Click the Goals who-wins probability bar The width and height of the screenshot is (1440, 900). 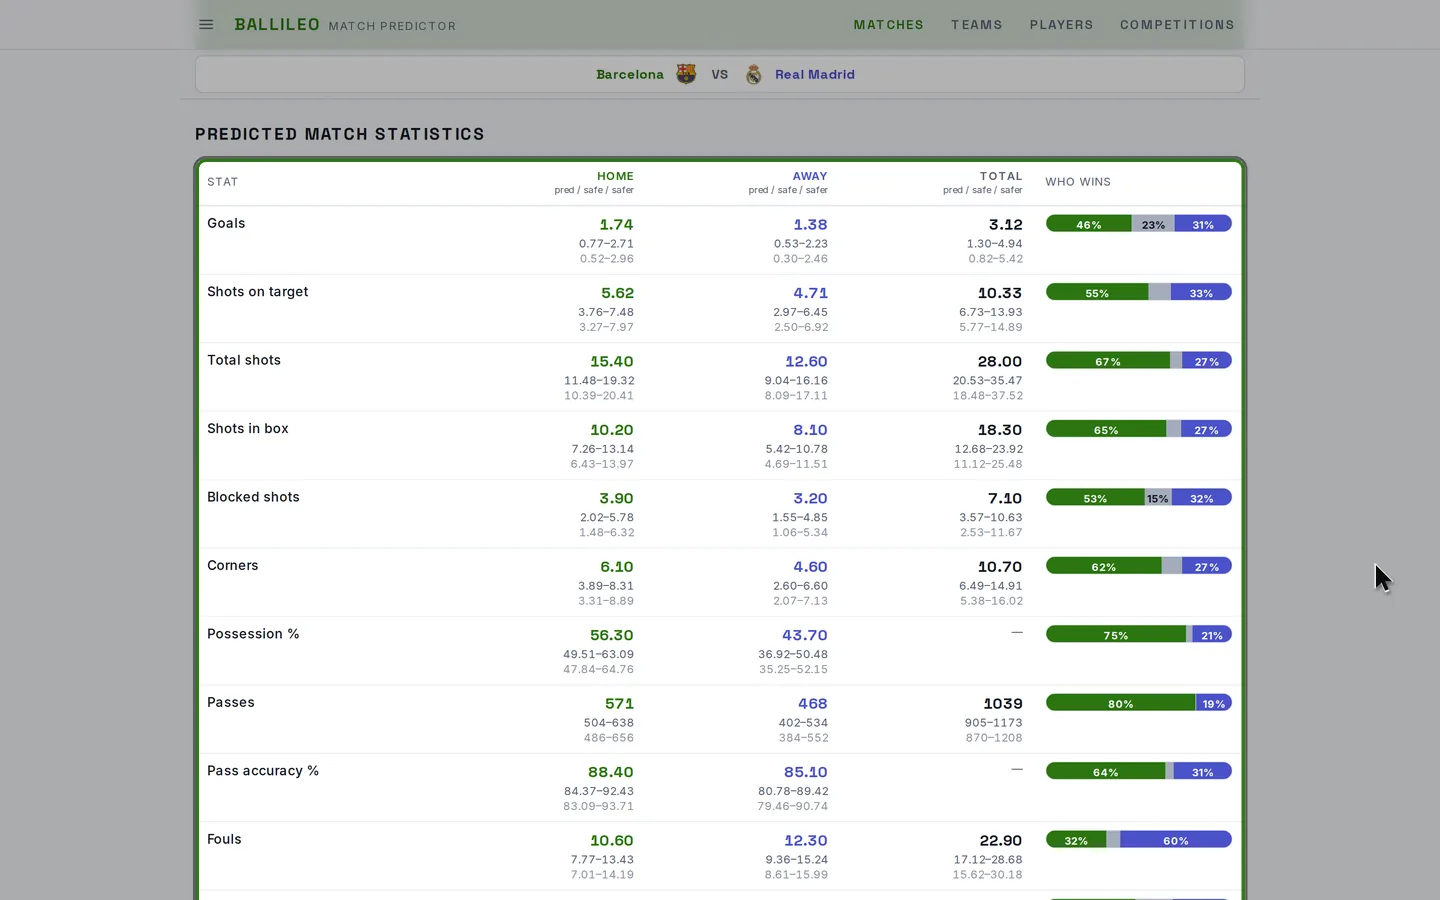click(1138, 224)
